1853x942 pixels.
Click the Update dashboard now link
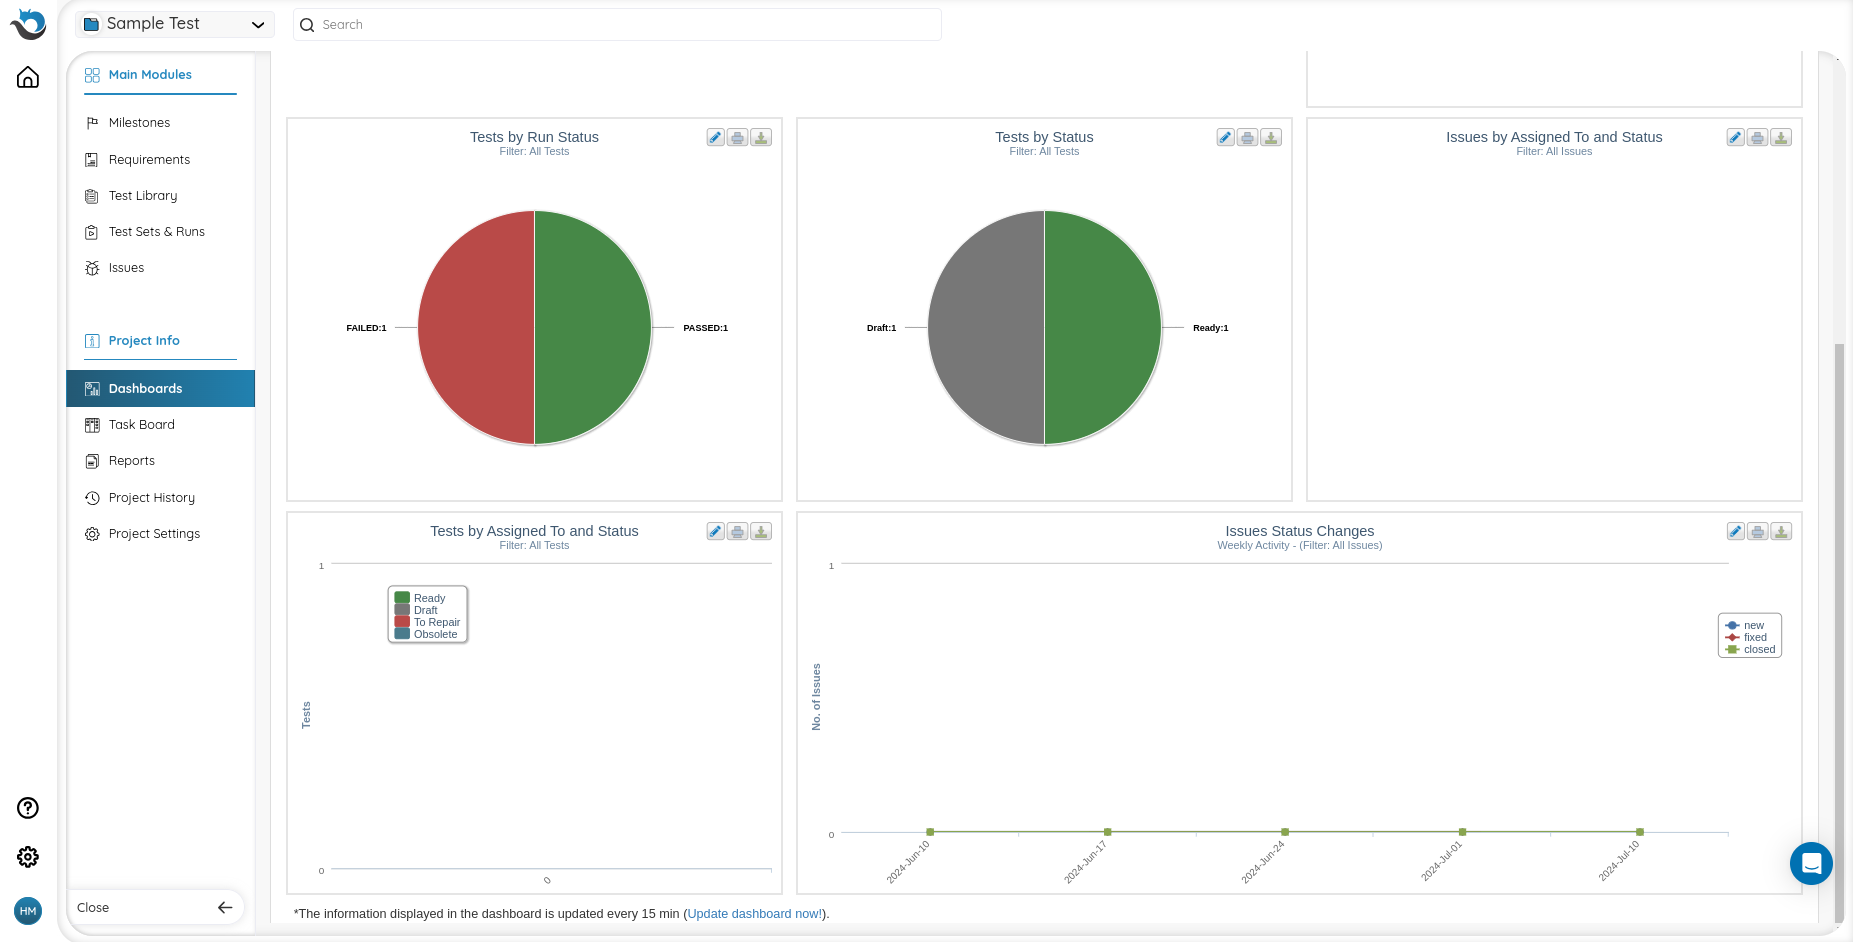pyautogui.click(x=754, y=914)
